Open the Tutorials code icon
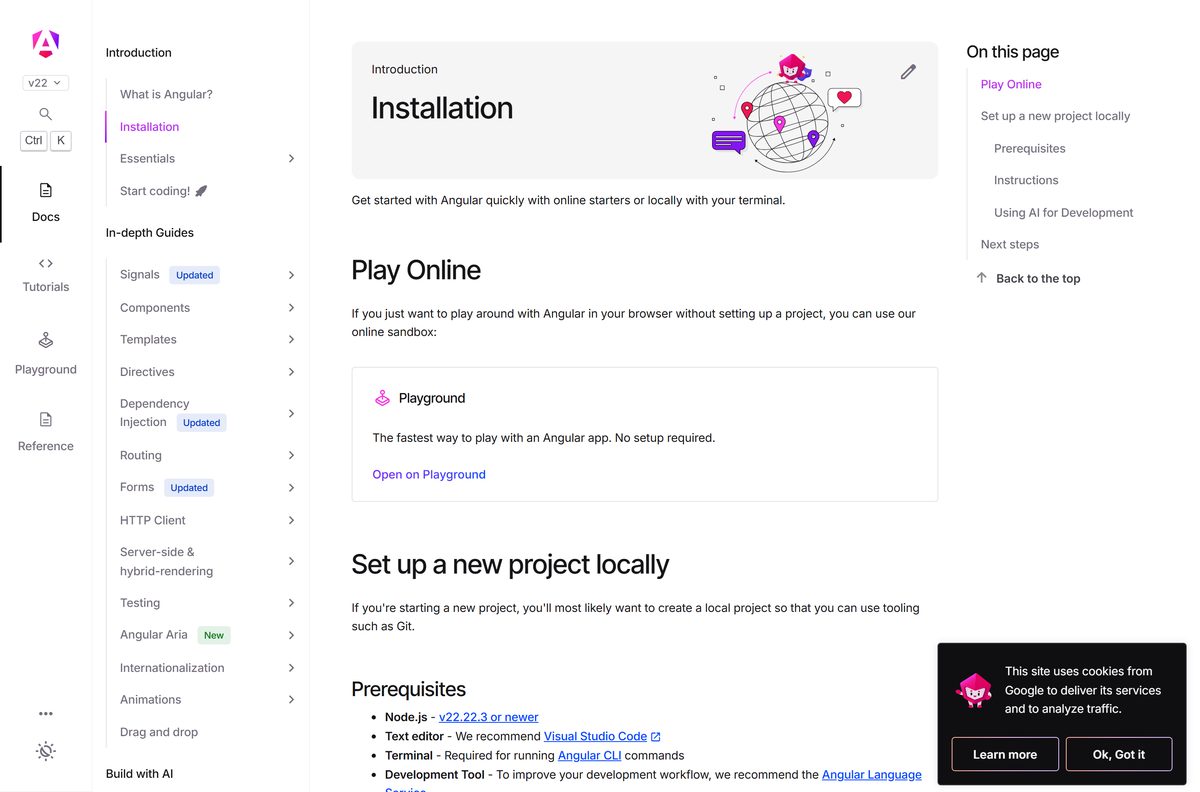The width and height of the screenshot is (1200, 792). click(x=45, y=264)
